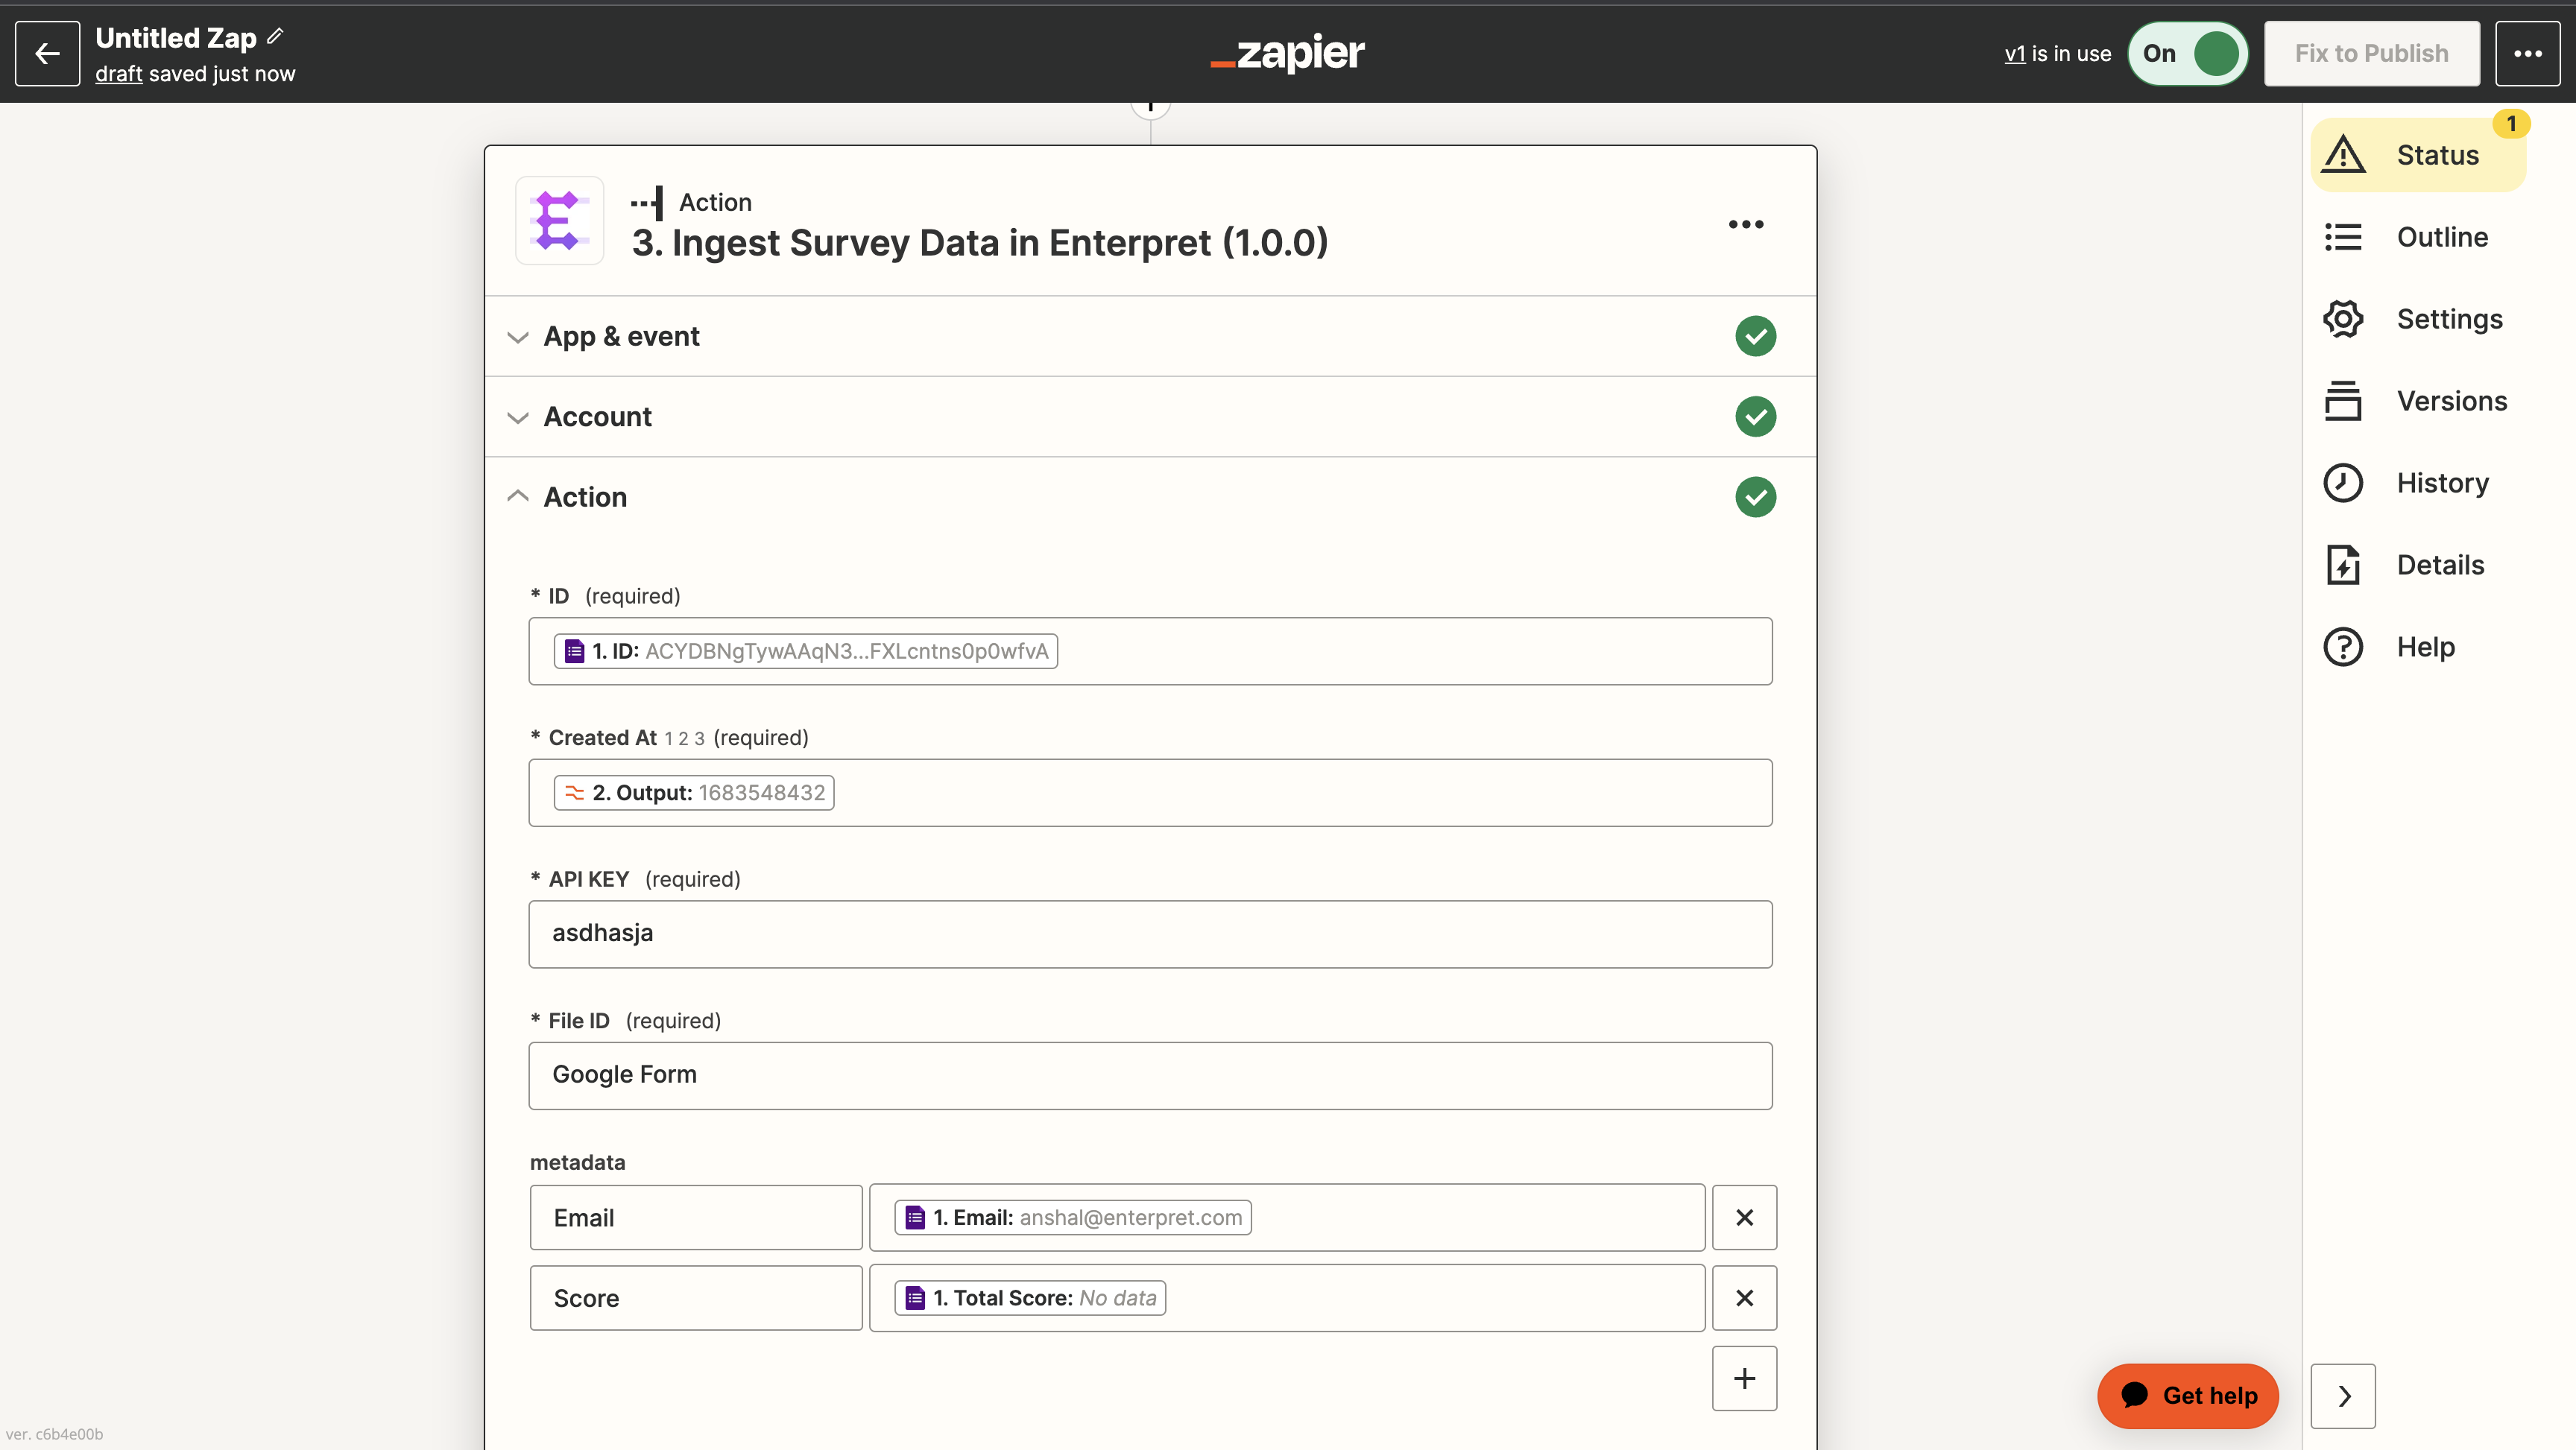Open the step three-dot menu
This screenshot has height=1450, width=2576.
pyautogui.click(x=1746, y=224)
